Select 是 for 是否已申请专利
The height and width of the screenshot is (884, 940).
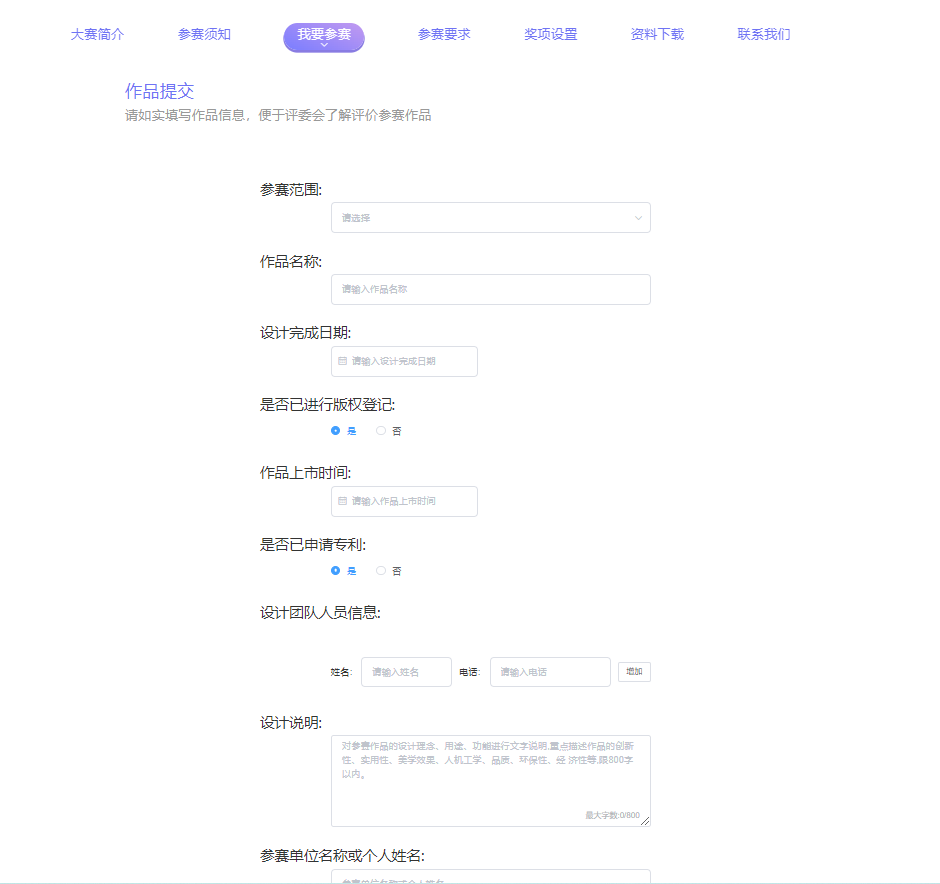click(336, 571)
